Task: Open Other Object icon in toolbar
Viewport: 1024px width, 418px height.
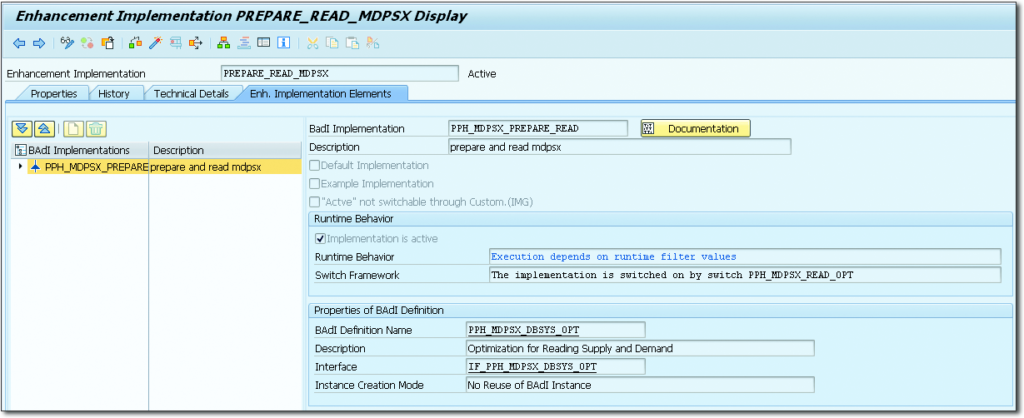Action: (108, 43)
